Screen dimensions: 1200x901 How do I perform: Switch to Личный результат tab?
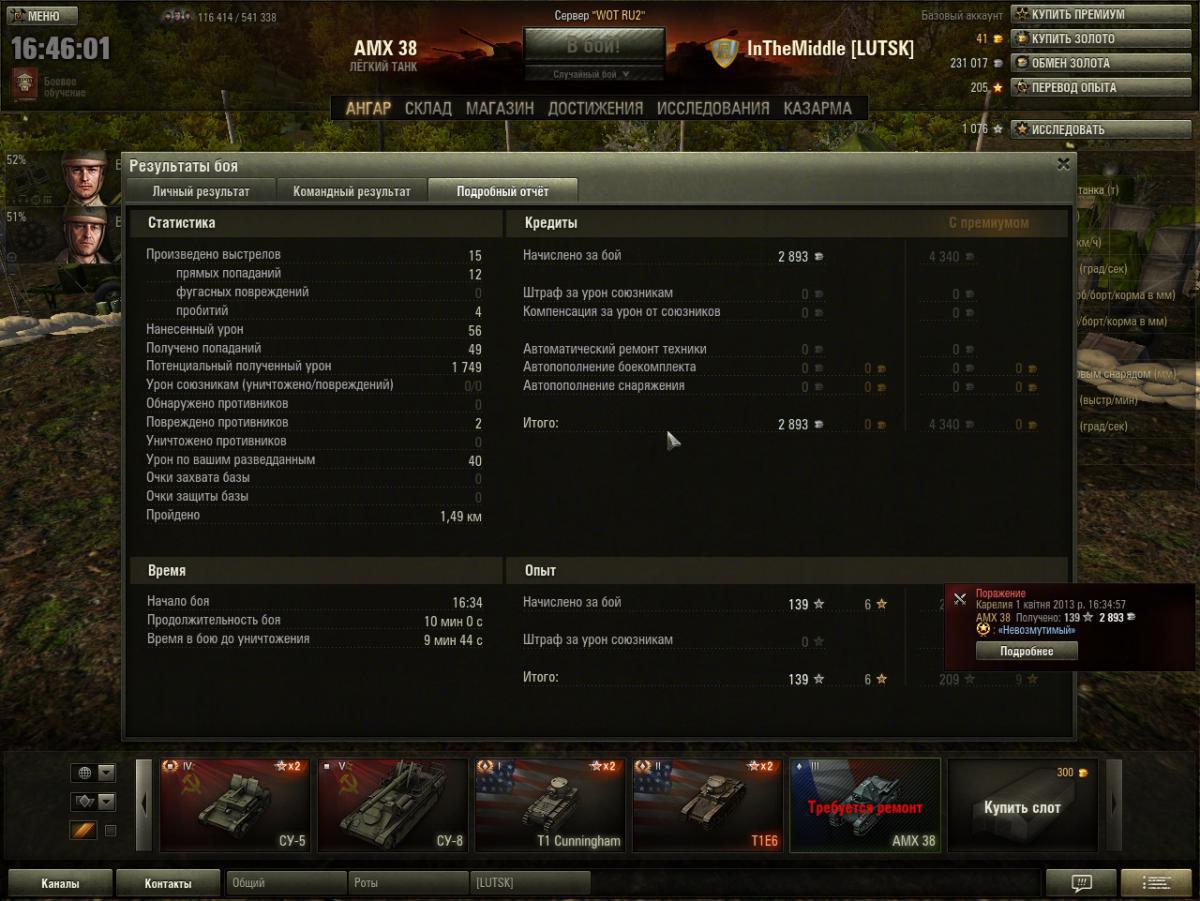tap(200, 191)
